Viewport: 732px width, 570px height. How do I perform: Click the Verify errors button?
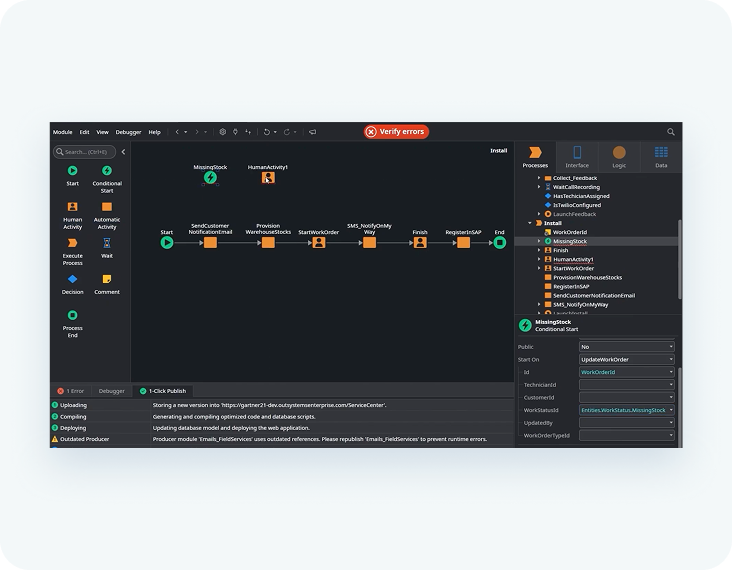pos(396,132)
